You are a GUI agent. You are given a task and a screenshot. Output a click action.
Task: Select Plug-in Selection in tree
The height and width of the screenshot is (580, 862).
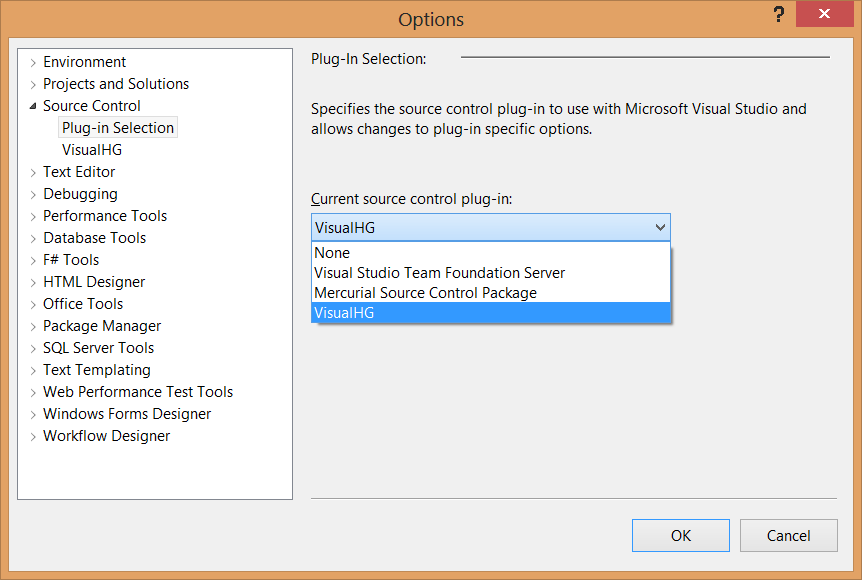[118, 128]
